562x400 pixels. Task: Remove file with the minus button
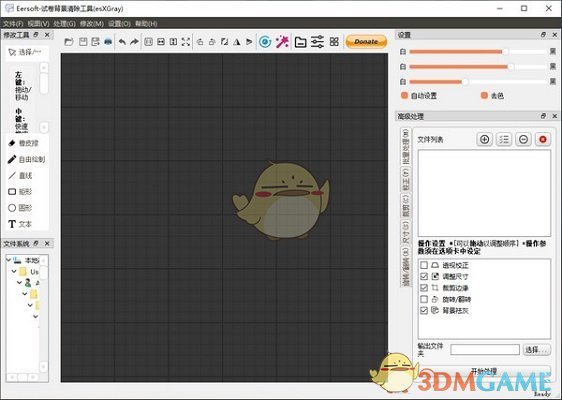(x=523, y=139)
